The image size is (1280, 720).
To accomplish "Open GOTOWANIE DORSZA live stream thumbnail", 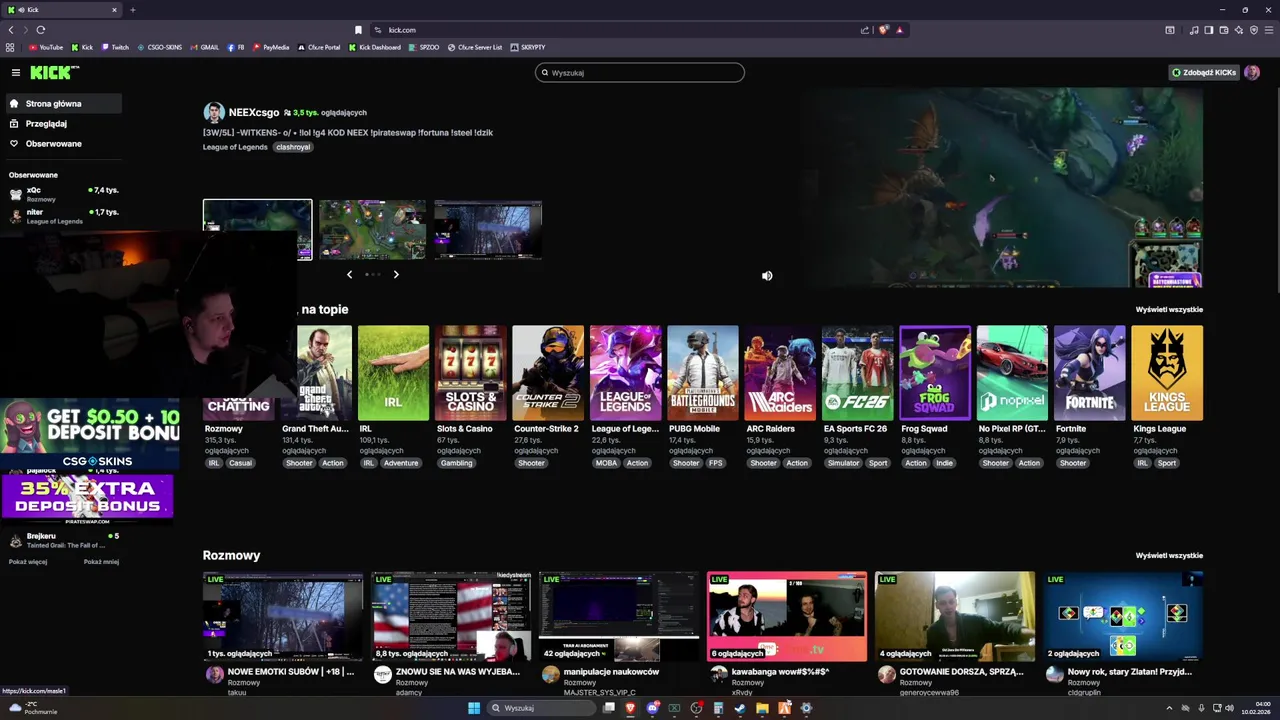I will [955, 617].
